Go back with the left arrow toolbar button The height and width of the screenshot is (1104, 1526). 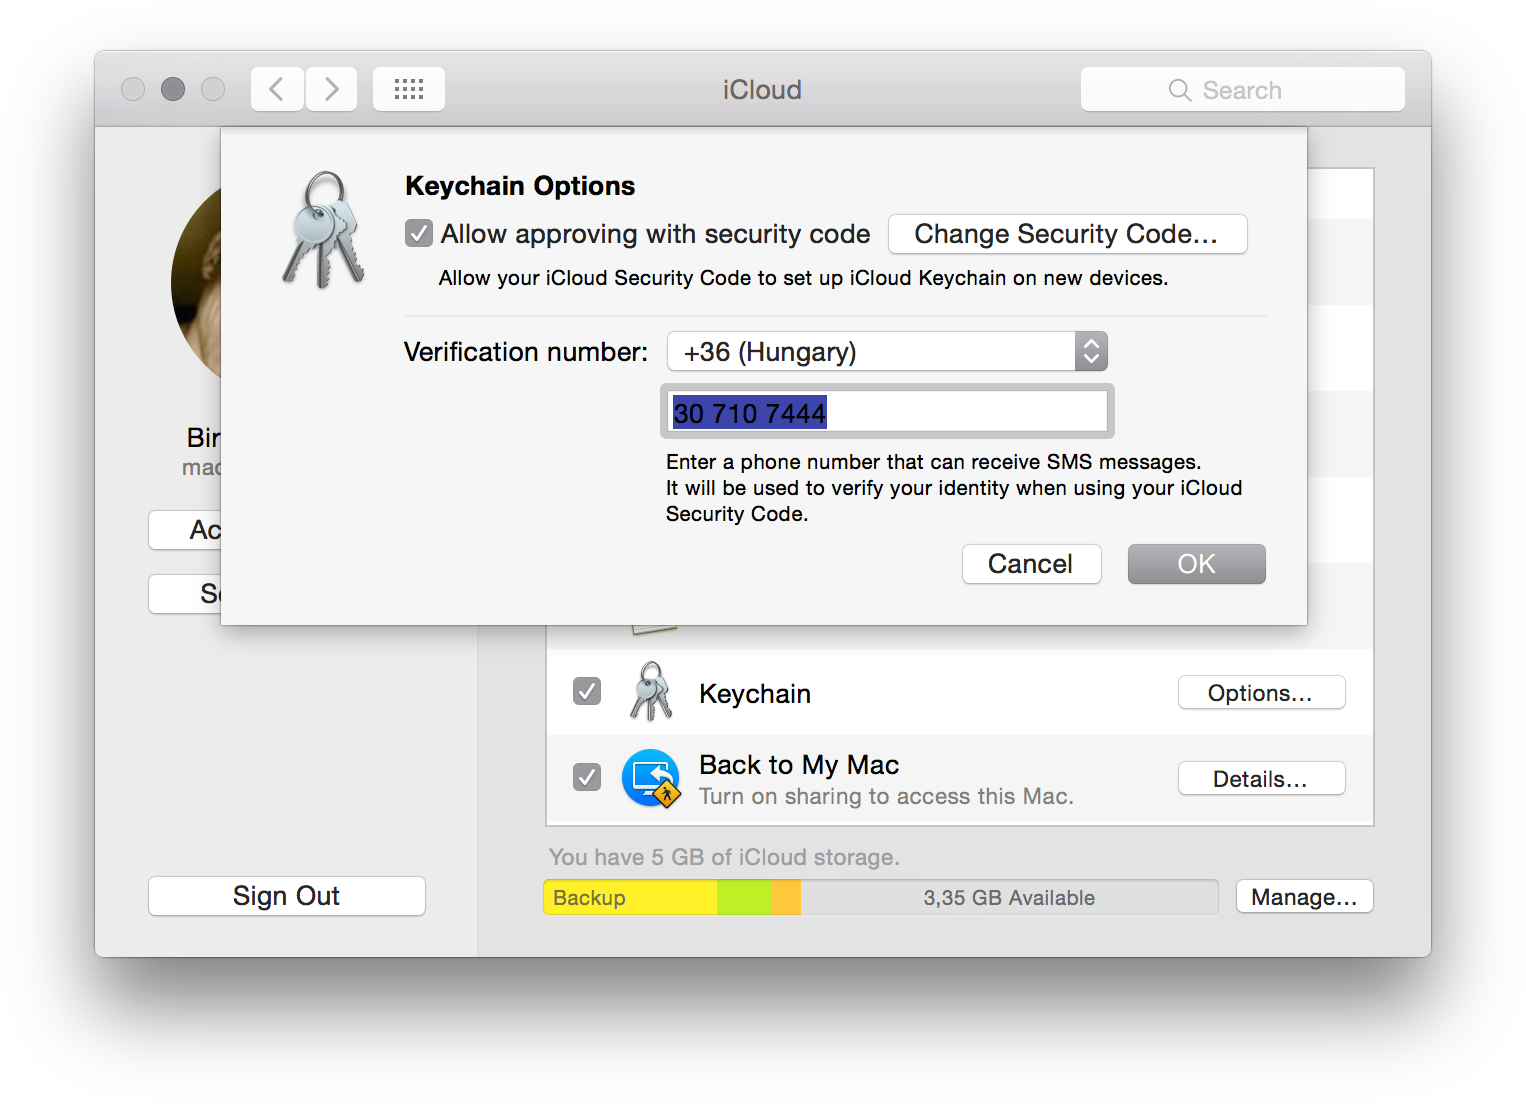pyautogui.click(x=277, y=89)
